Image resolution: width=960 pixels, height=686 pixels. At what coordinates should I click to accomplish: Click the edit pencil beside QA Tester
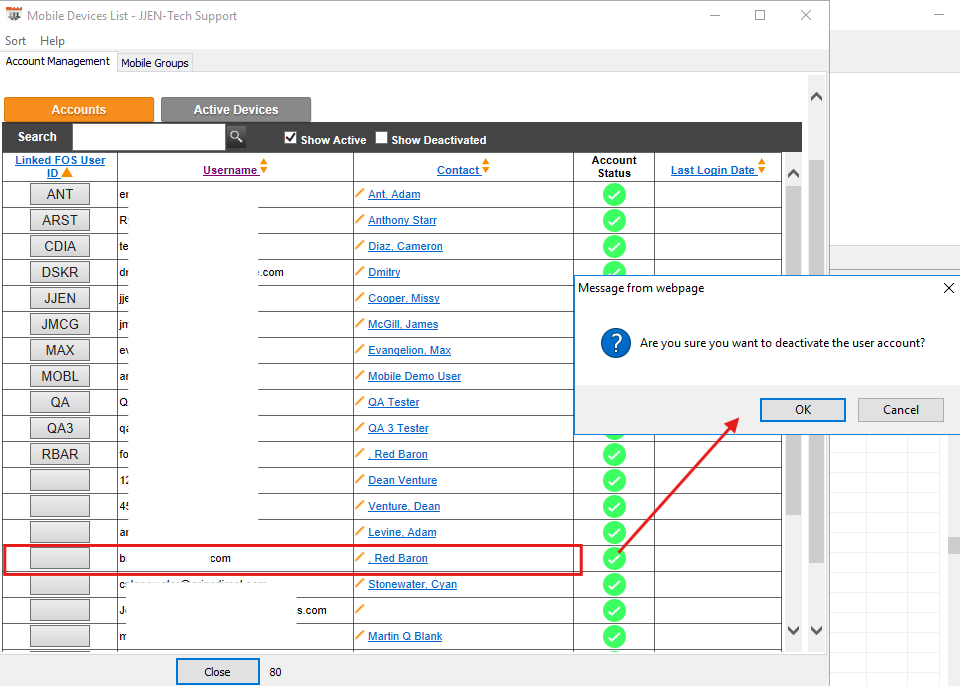[x=360, y=402]
